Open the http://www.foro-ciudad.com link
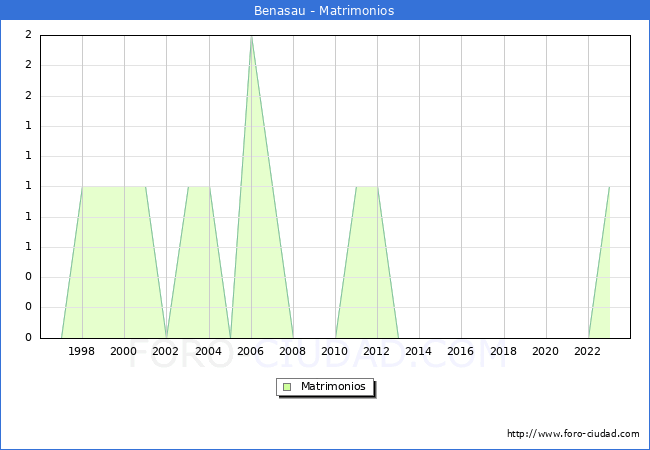Viewport: 650px width, 450px height. [x=573, y=434]
